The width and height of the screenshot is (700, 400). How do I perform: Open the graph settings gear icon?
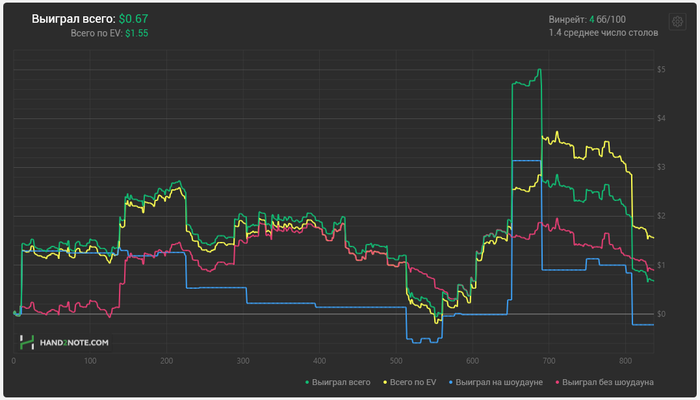point(677,21)
